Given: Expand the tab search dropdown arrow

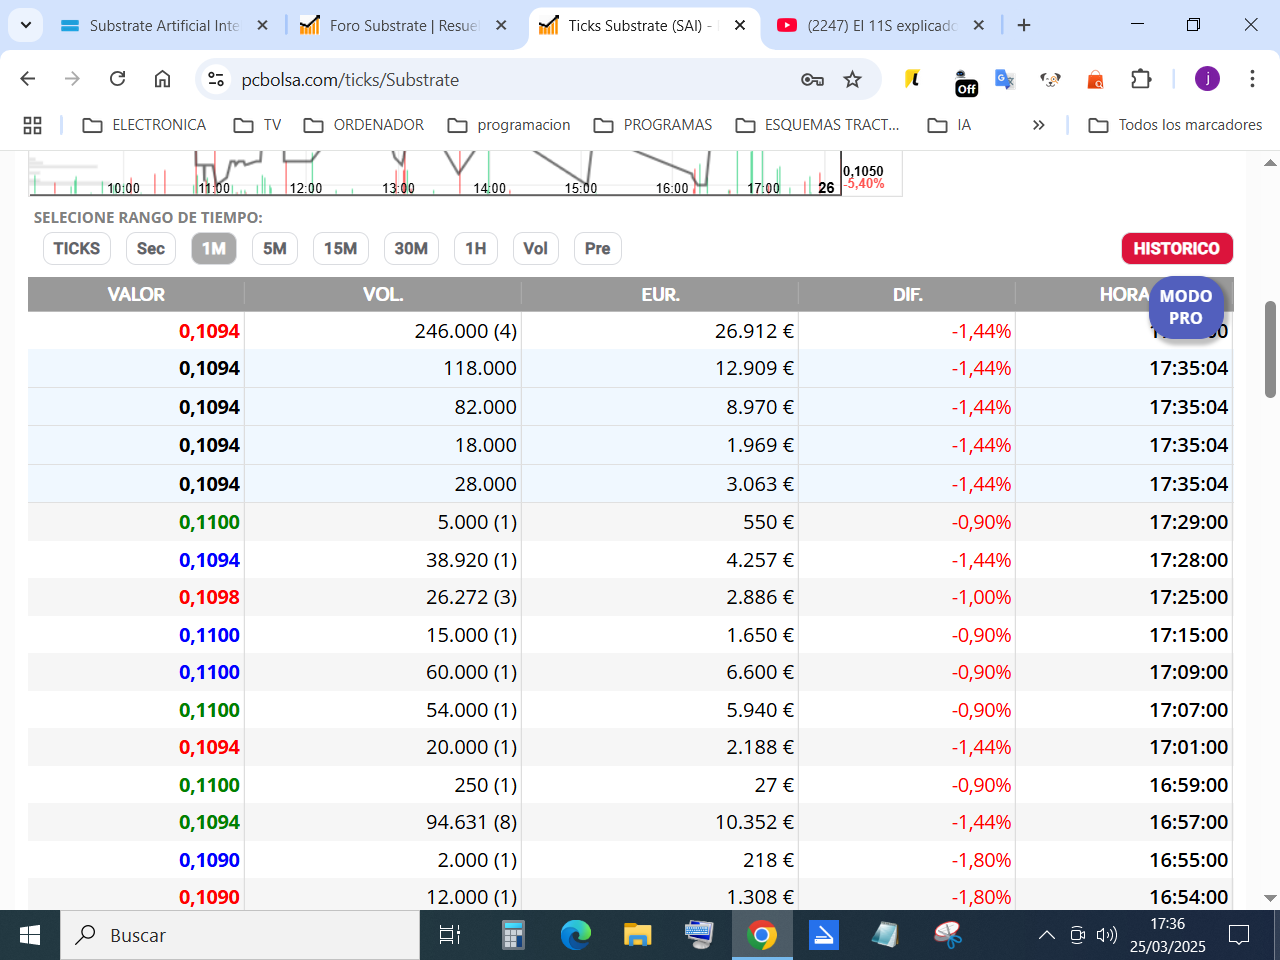Looking at the screenshot, I should [25, 25].
